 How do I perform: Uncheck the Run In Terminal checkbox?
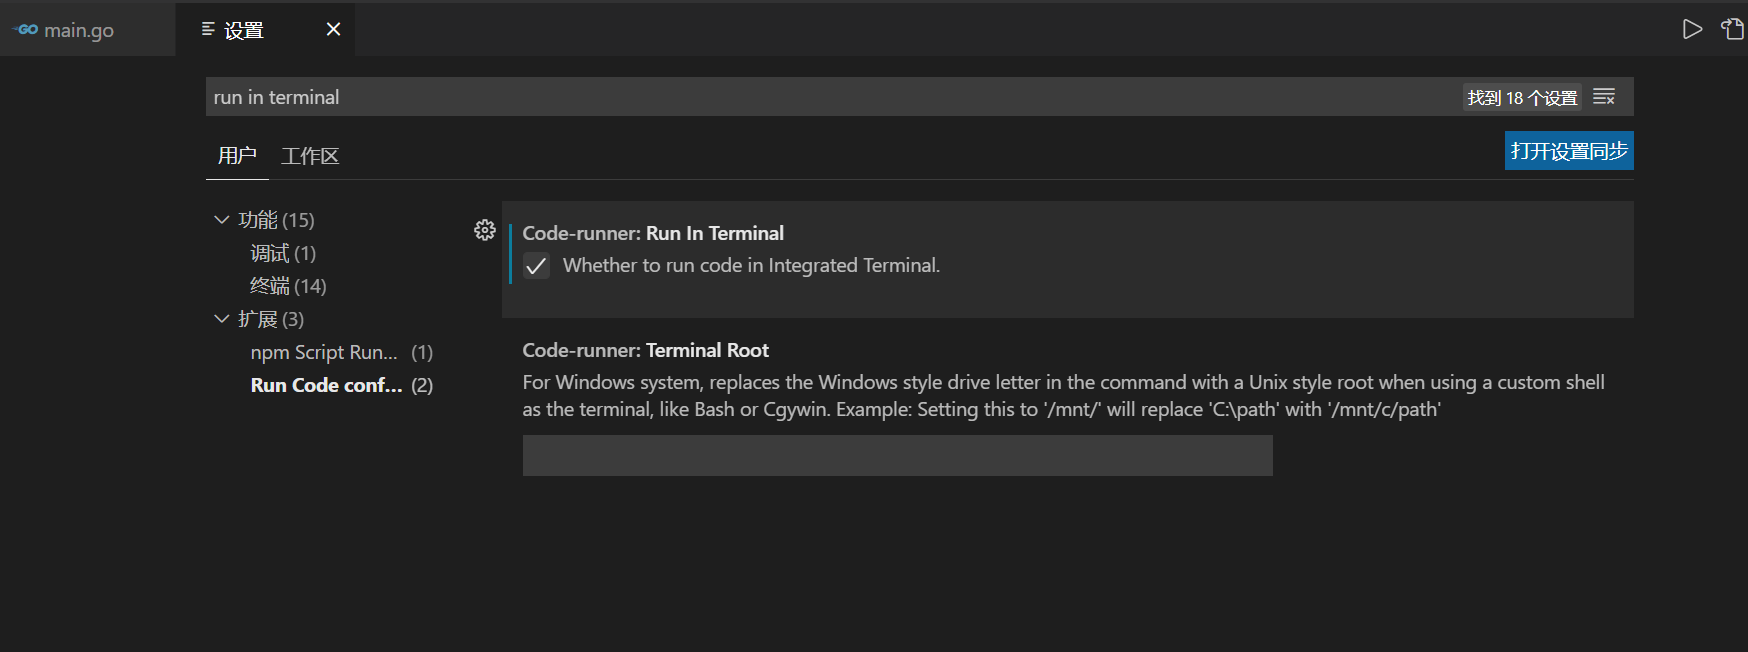(537, 266)
